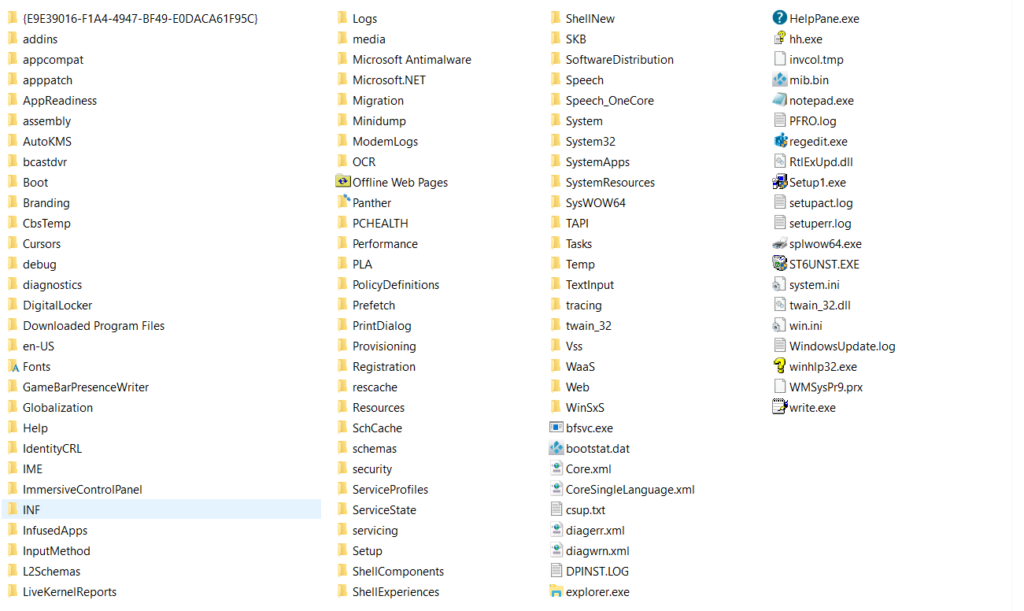
Task: Click the Downloaded Program Files folder
Action: click(86, 325)
